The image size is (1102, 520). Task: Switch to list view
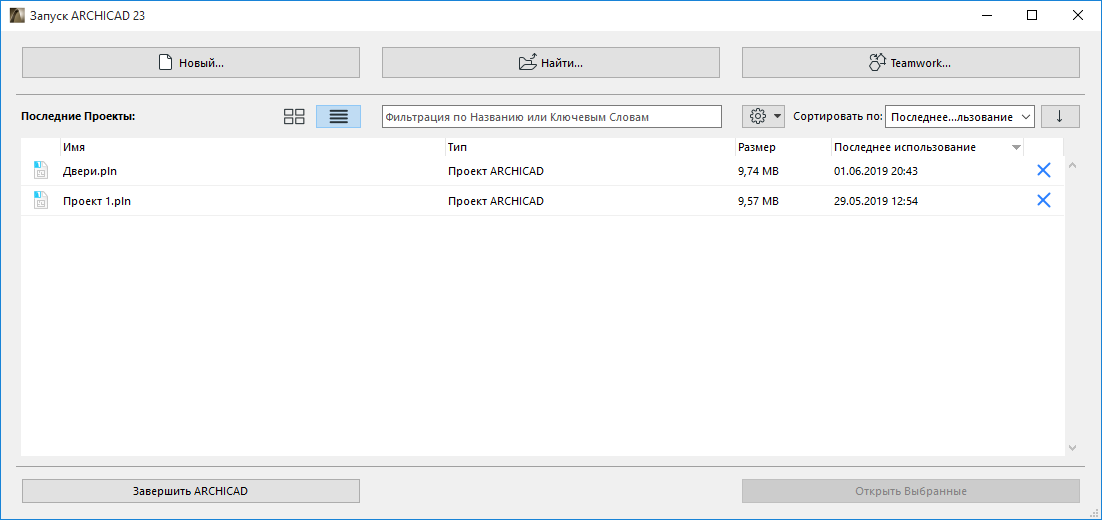click(338, 117)
